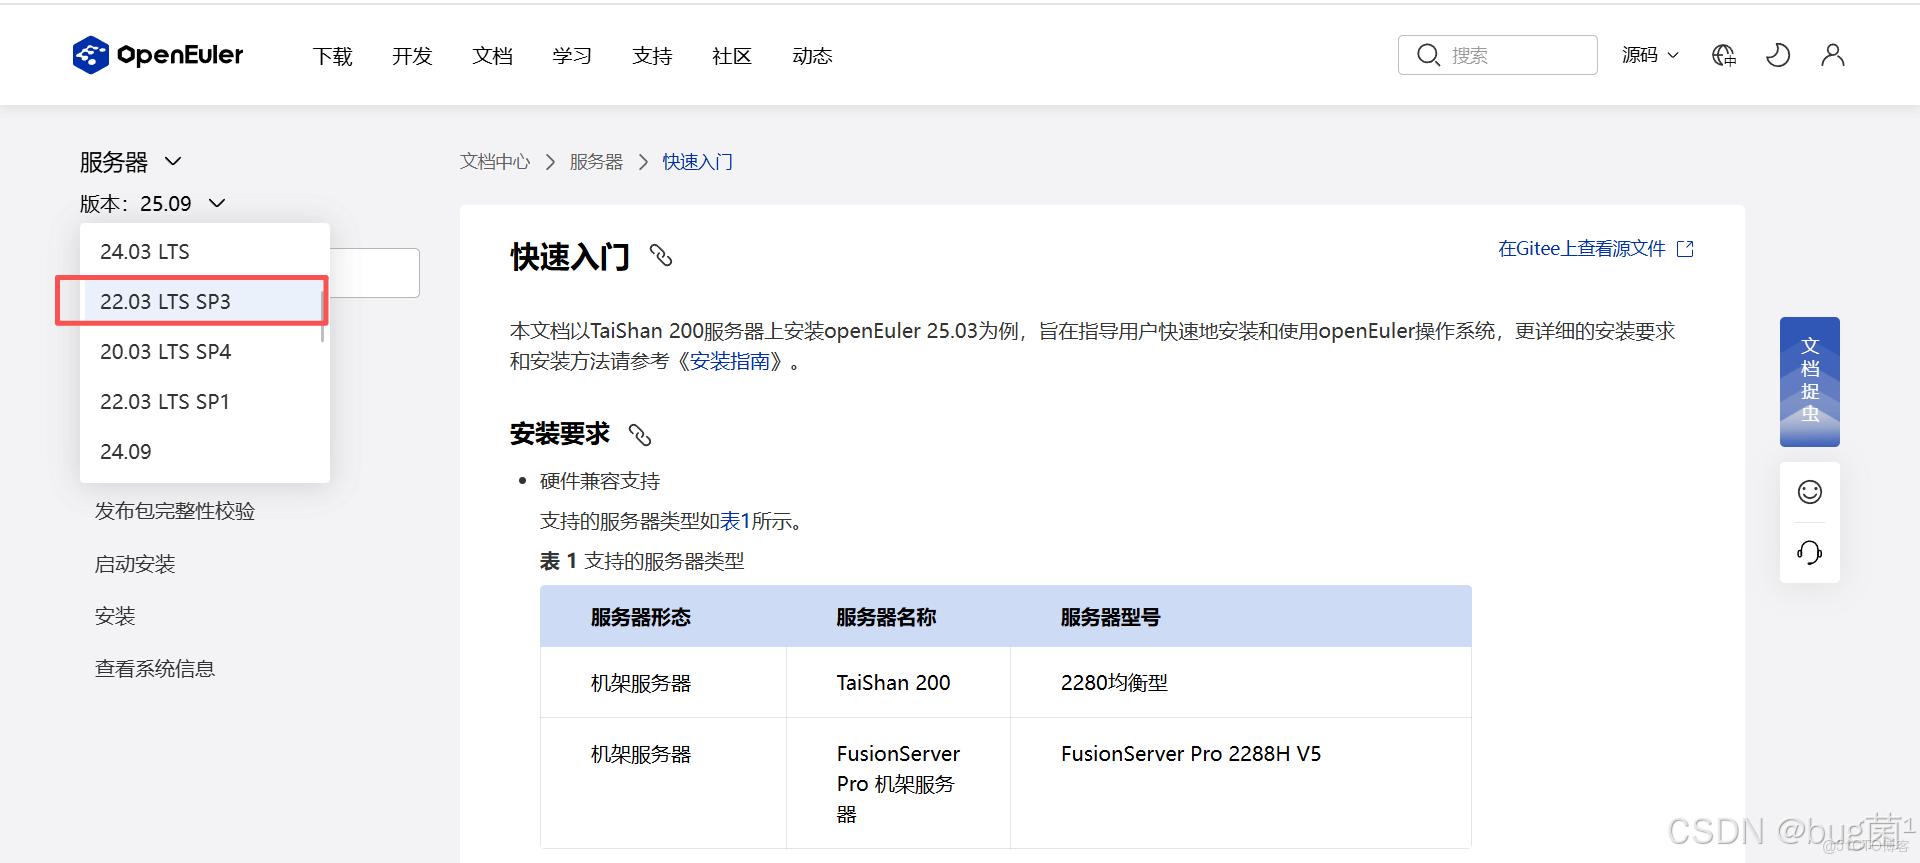This screenshot has height=863, width=1920.
Task: Click the smiley feedback icon
Action: [x=1810, y=492]
